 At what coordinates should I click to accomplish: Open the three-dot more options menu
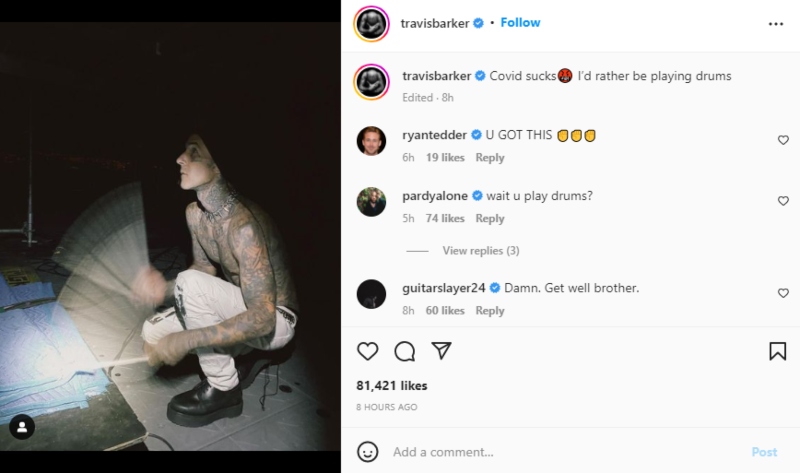[776, 23]
